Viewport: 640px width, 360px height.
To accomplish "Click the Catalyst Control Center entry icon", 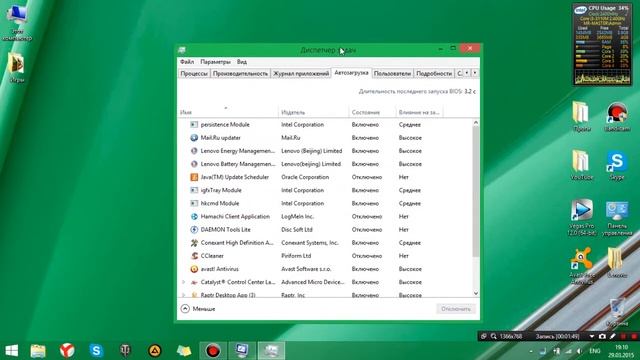I will pyautogui.click(x=194, y=282).
